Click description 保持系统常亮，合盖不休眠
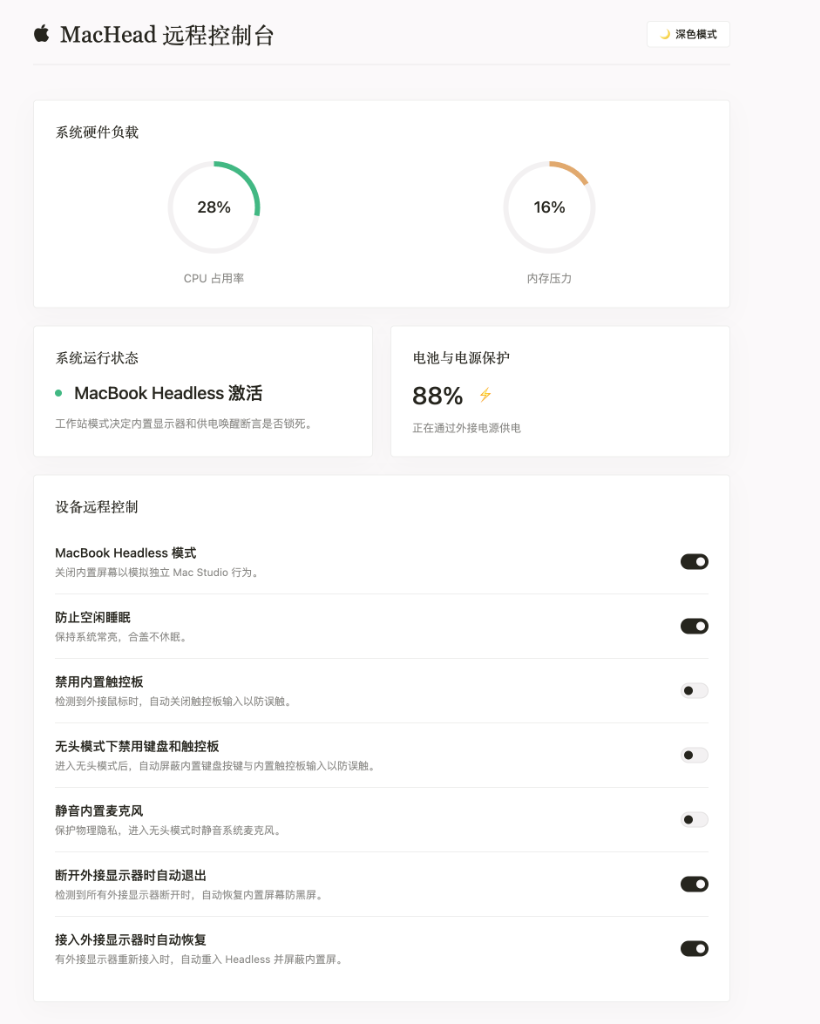The width and height of the screenshot is (820, 1024). [122, 637]
